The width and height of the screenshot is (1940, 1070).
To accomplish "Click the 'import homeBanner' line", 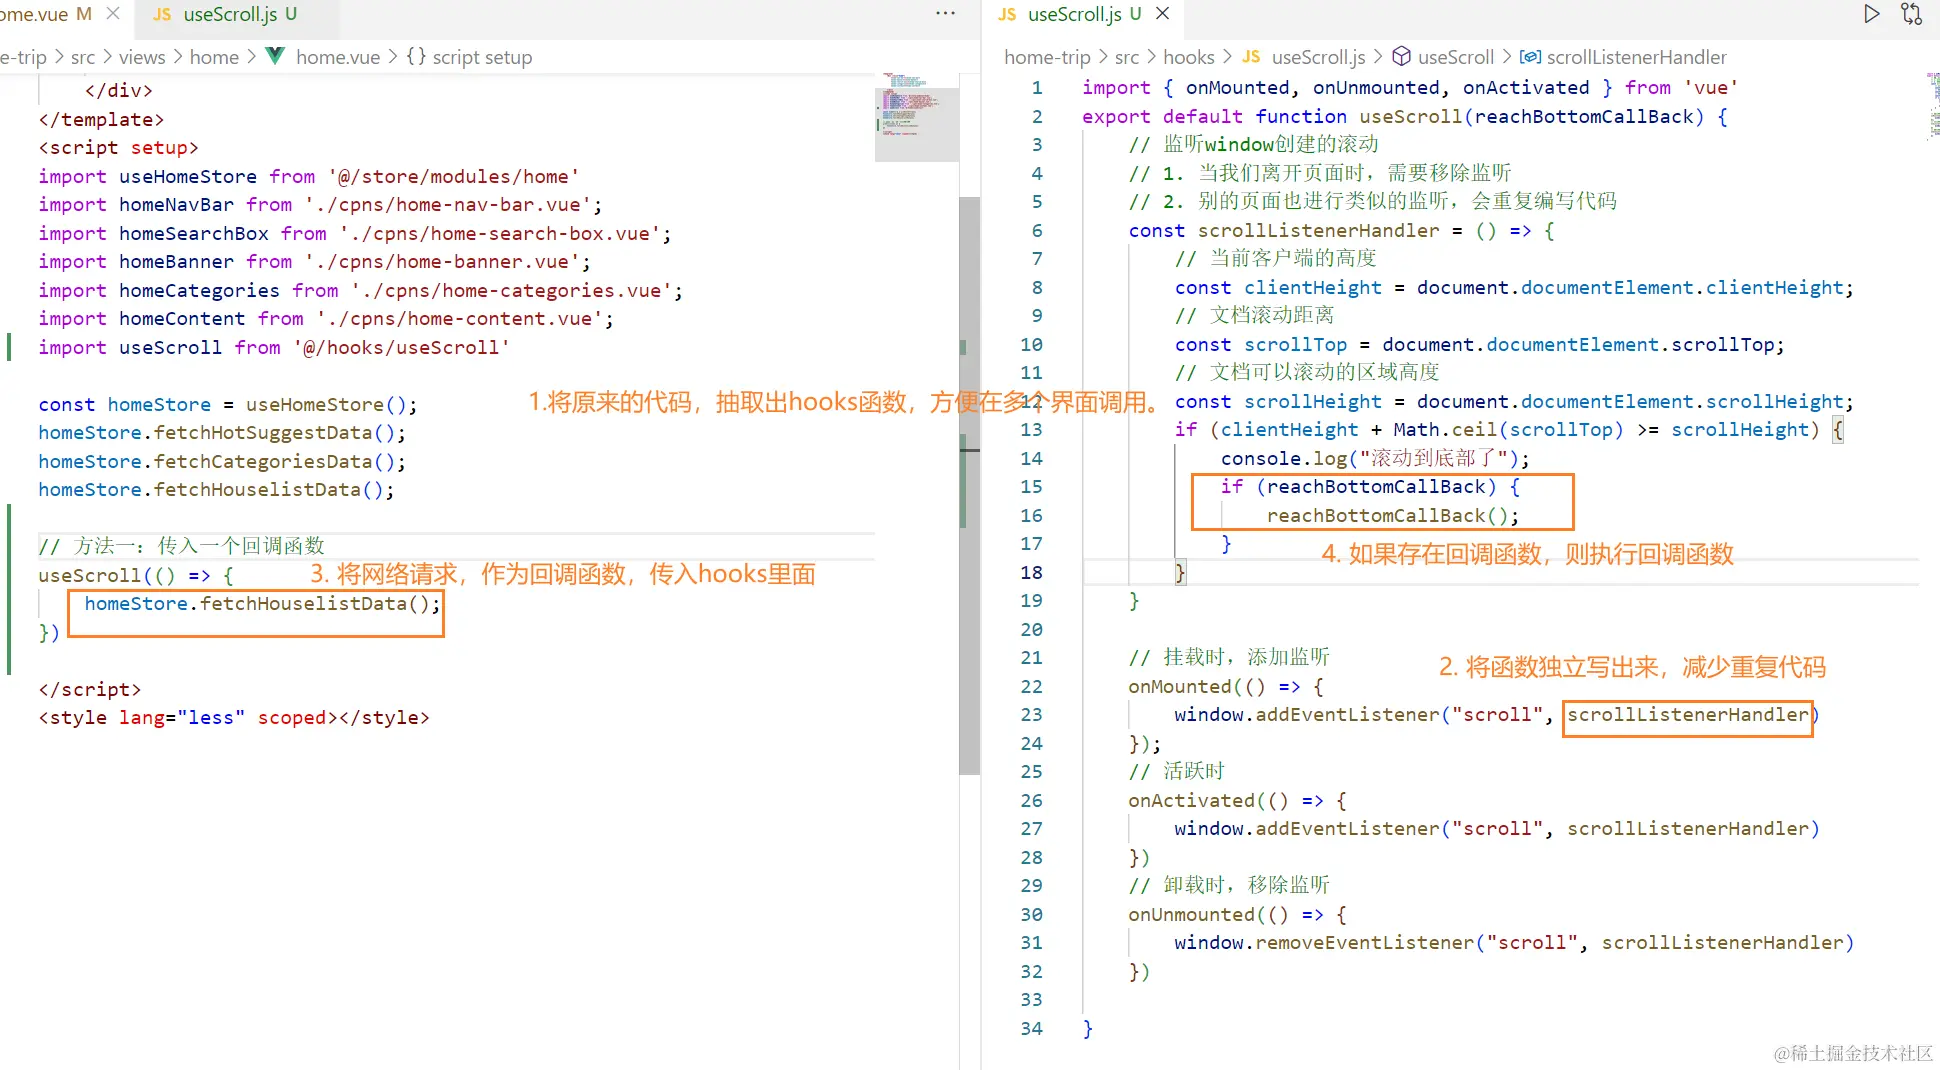I will (x=314, y=261).
